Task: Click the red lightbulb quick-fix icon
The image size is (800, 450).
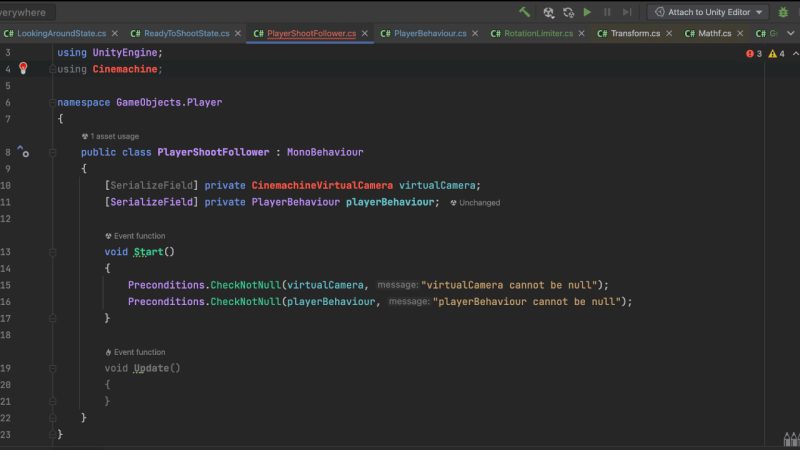Action: 24,69
